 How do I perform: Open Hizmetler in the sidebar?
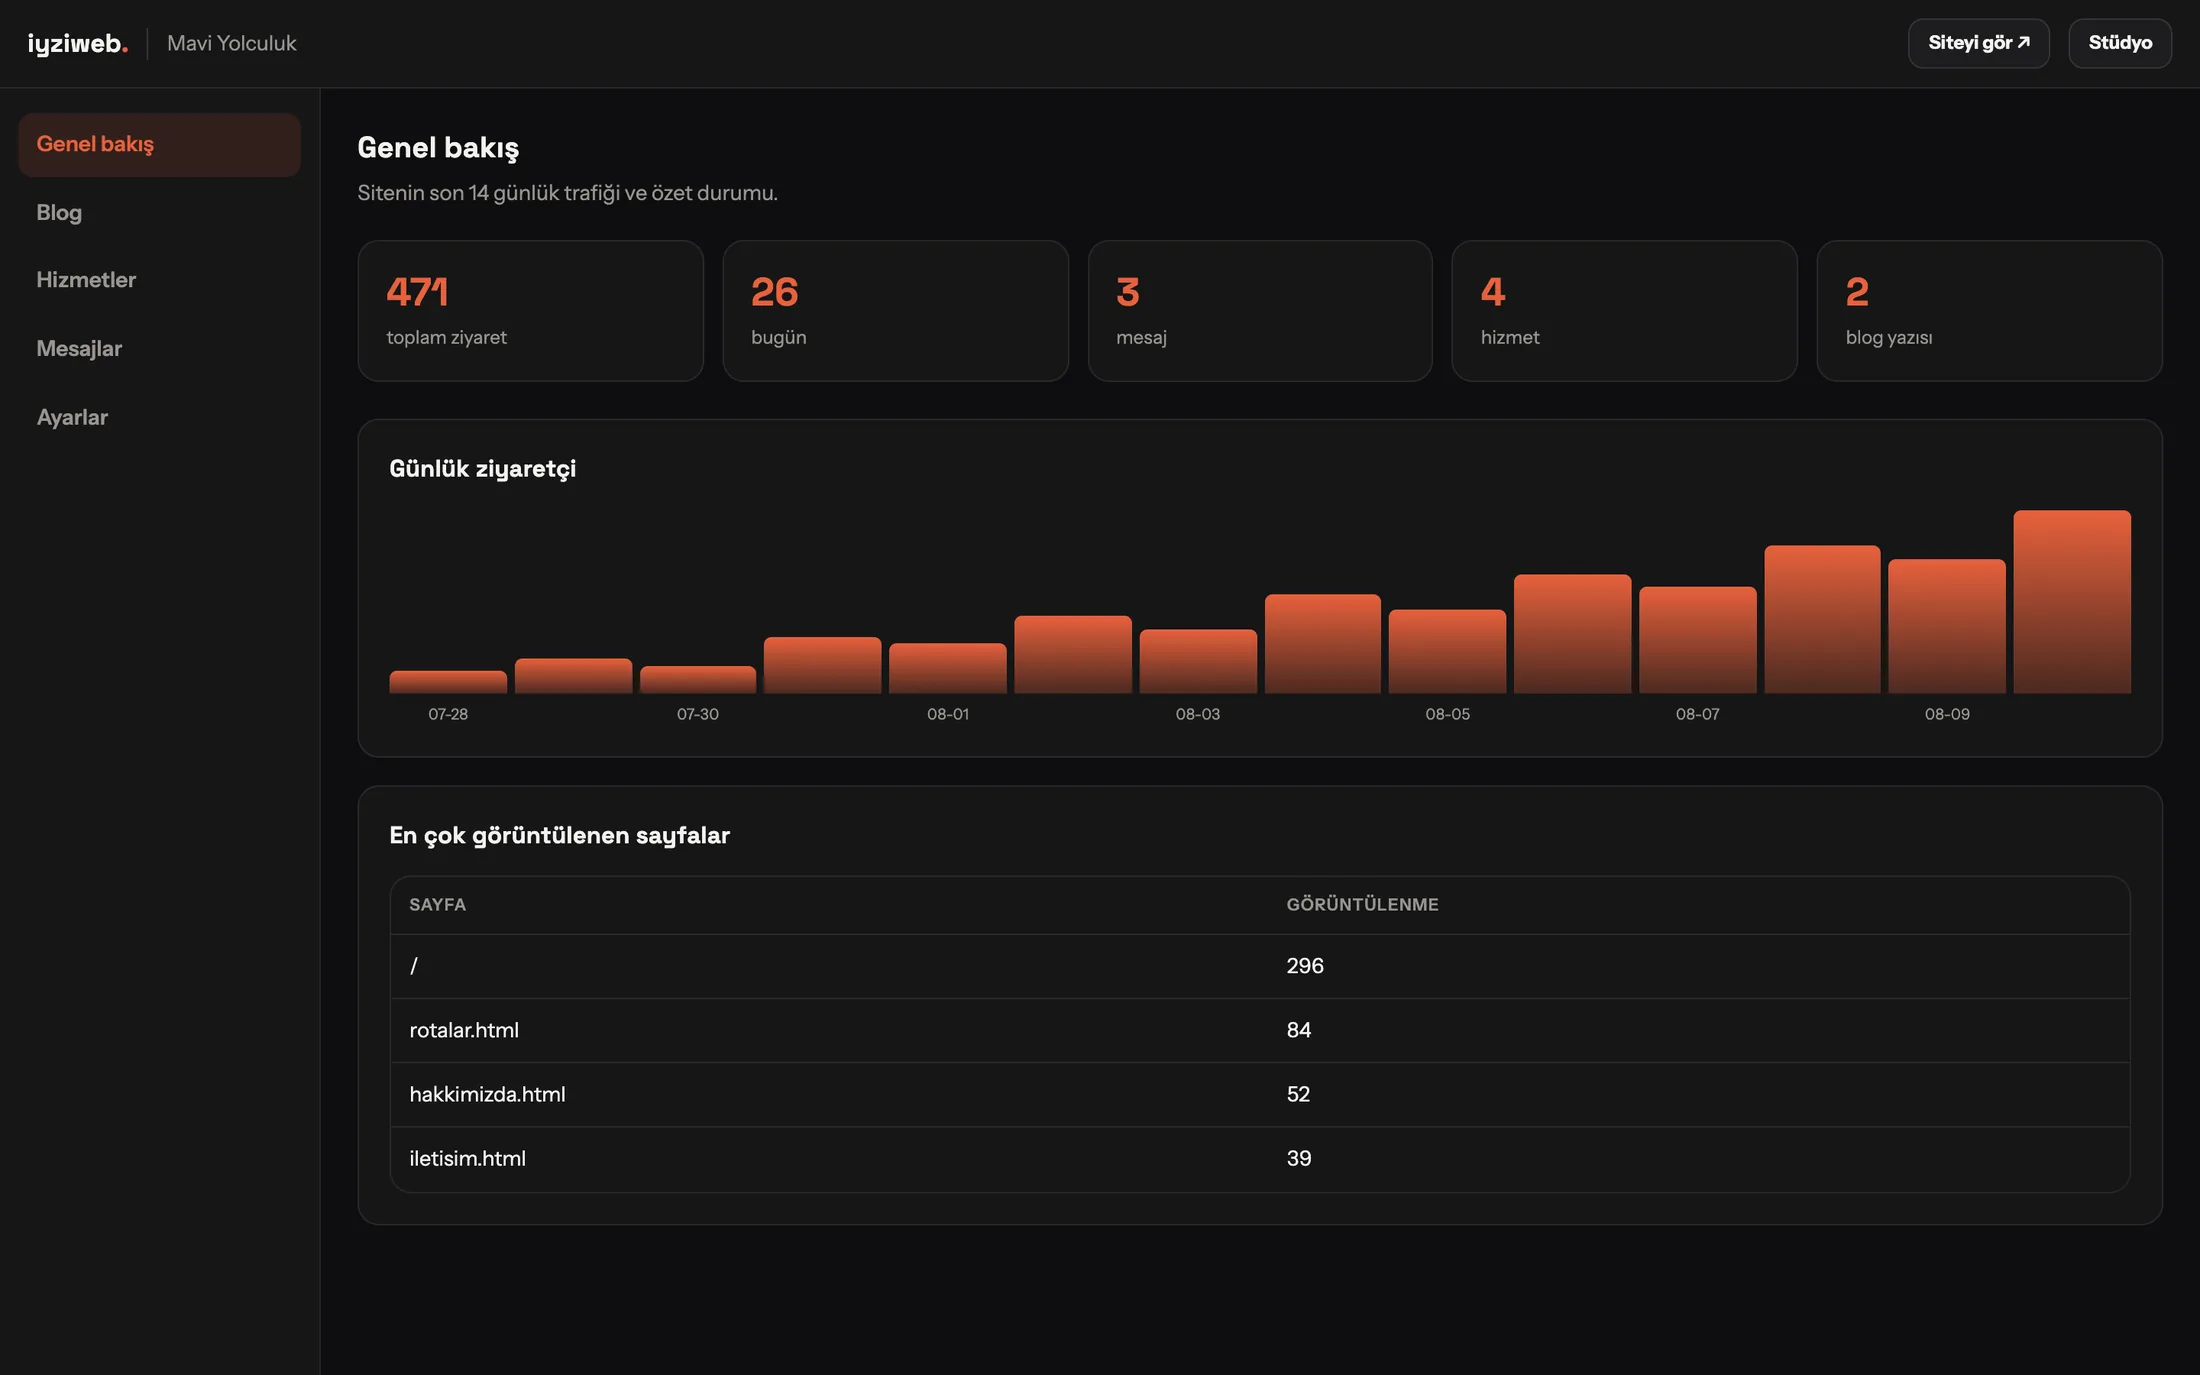[159, 280]
